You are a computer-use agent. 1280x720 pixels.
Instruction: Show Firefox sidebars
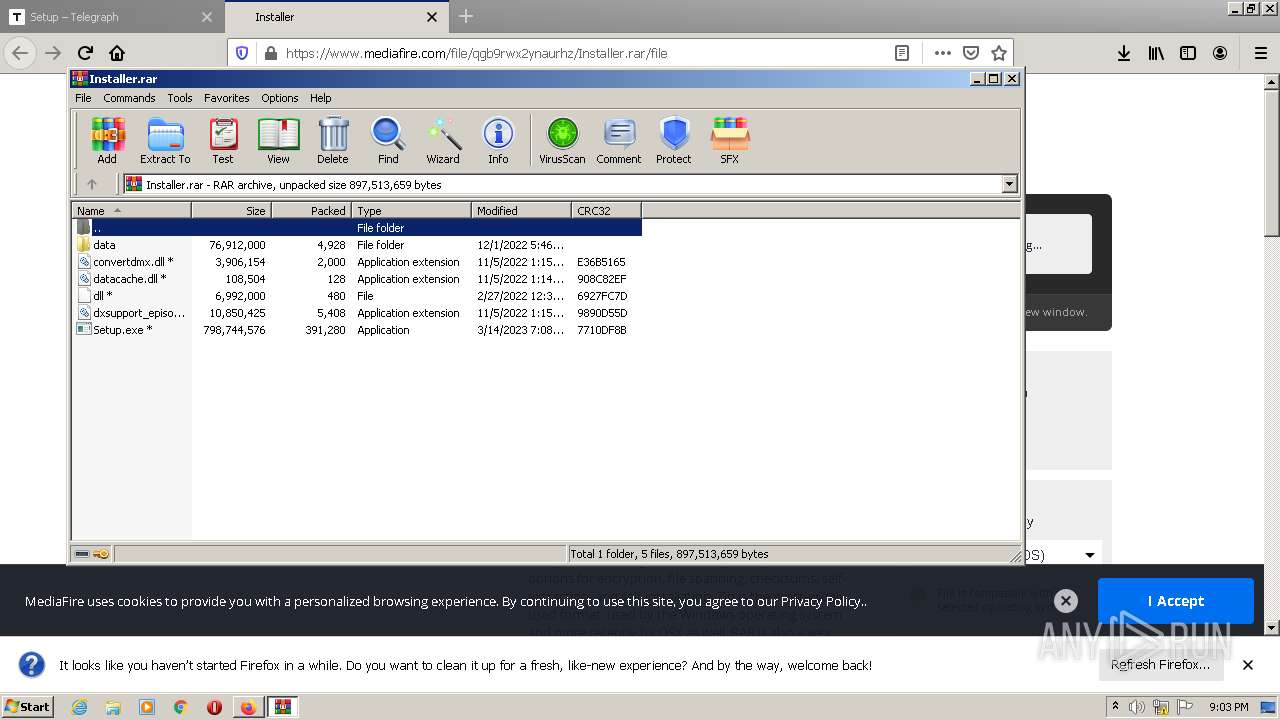[x=1188, y=53]
